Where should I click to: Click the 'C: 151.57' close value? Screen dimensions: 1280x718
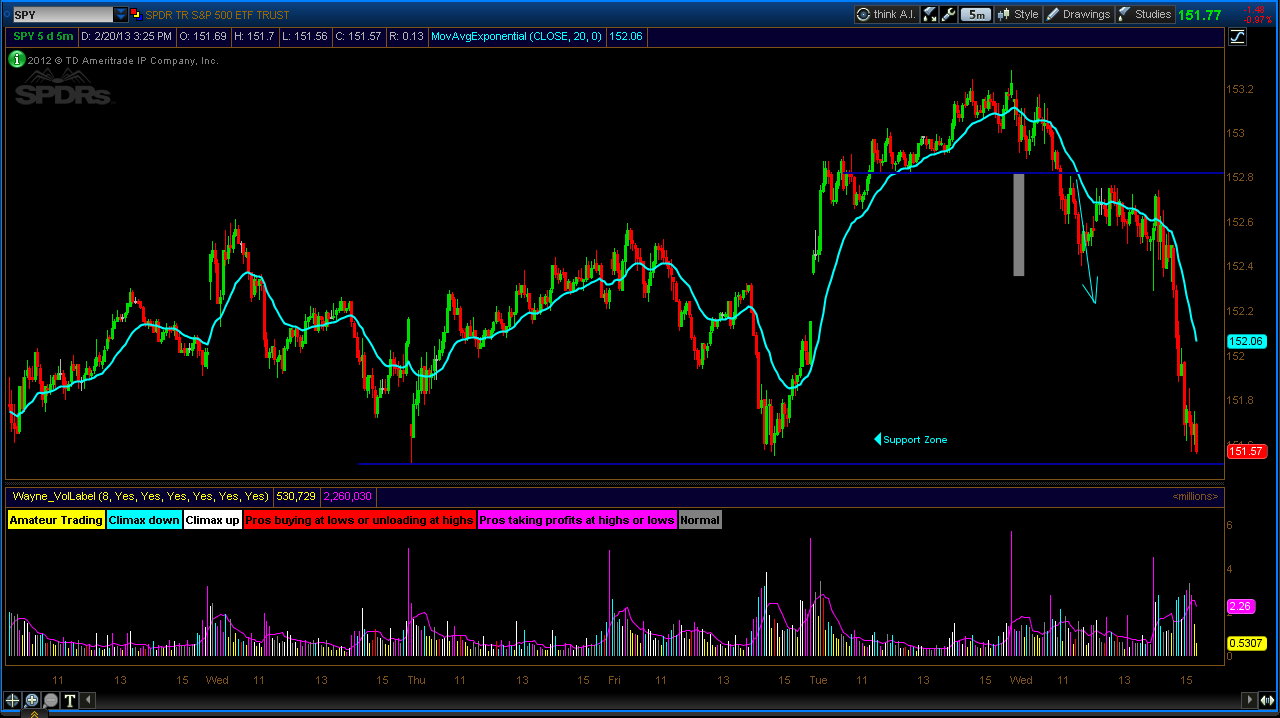coord(358,36)
